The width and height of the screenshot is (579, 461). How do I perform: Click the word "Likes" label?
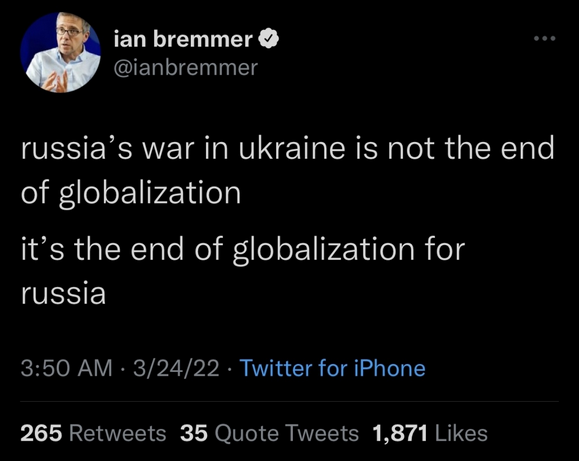[x=462, y=433]
